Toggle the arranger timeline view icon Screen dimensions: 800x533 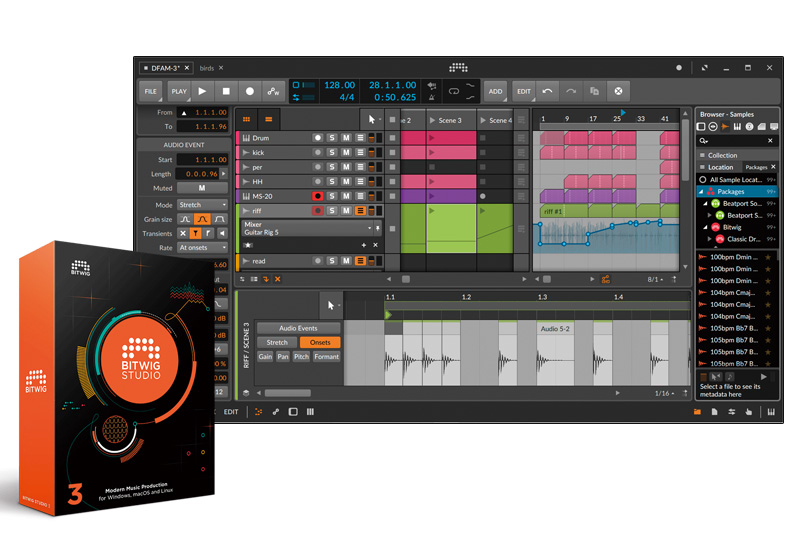tap(268, 119)
